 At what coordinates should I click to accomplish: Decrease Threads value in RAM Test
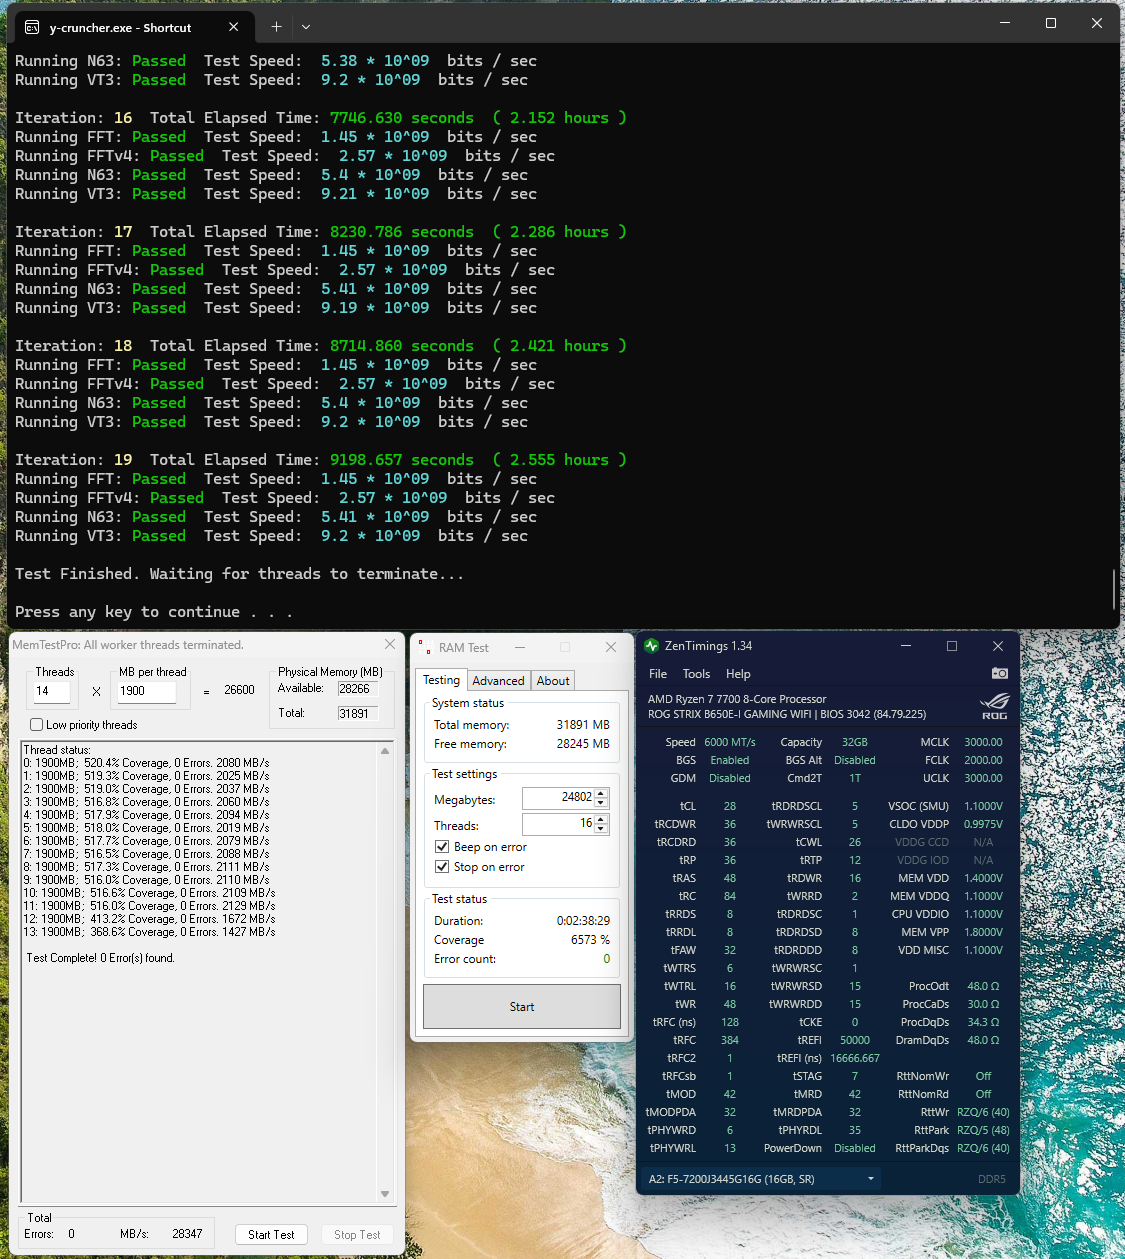click(601, 829)
